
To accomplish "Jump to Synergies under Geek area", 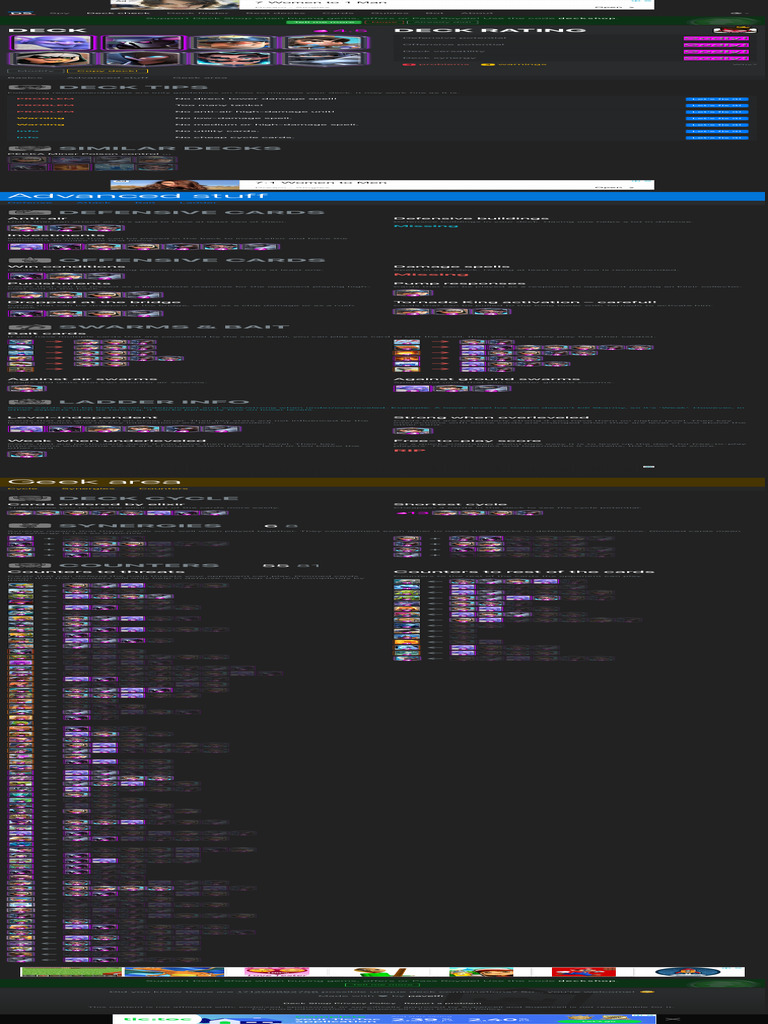I will click(x=88, y=488).
